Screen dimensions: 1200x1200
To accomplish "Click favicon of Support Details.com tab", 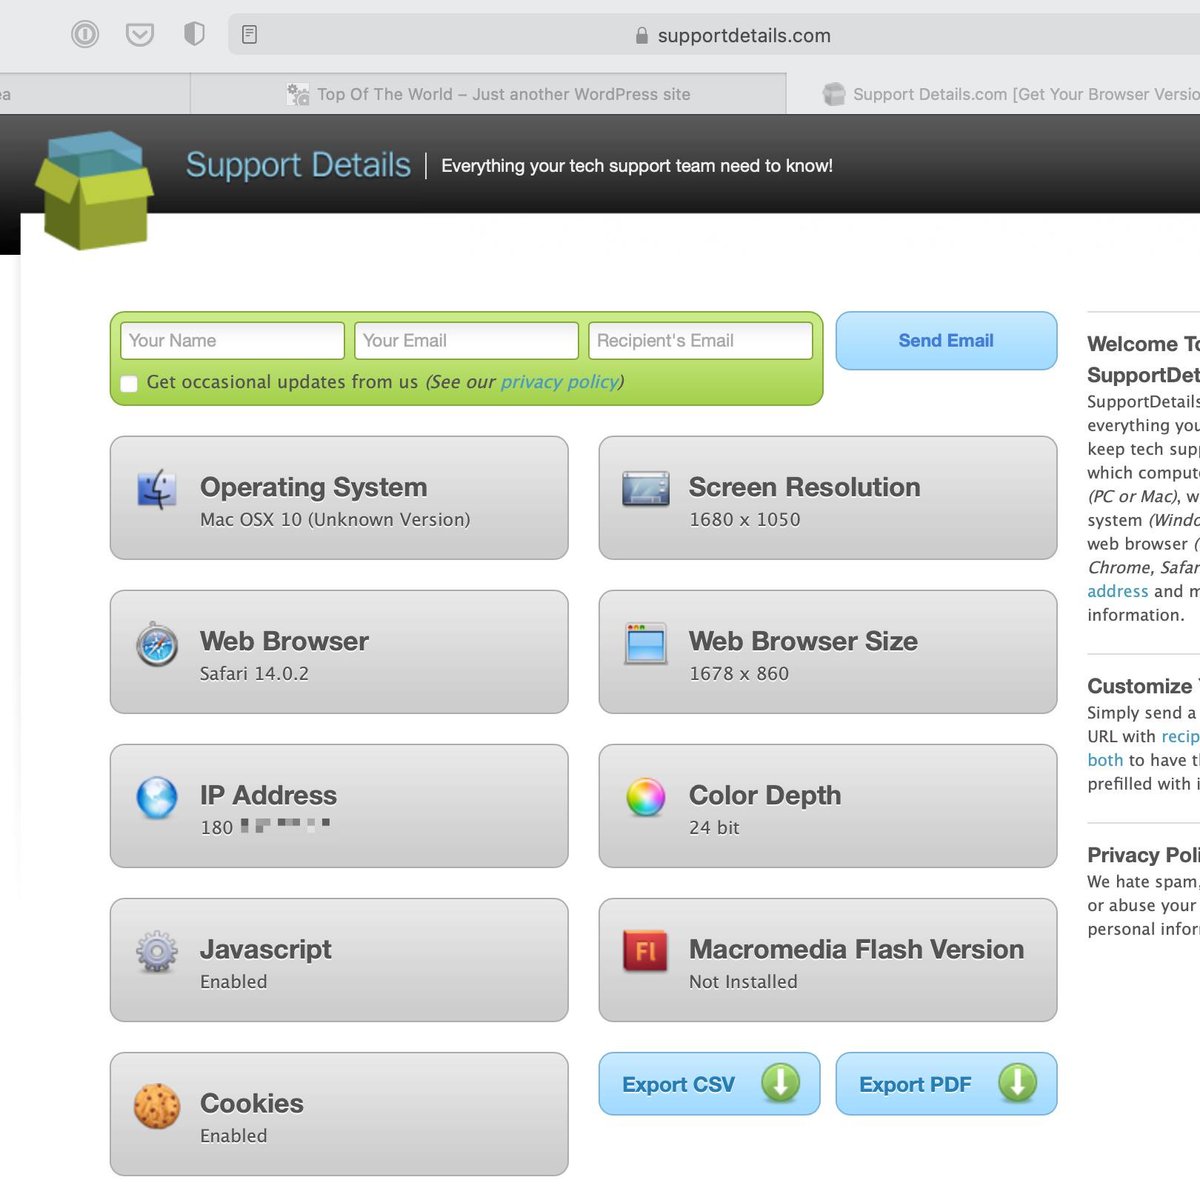I will pyautogui.click(x=834, y=94).
